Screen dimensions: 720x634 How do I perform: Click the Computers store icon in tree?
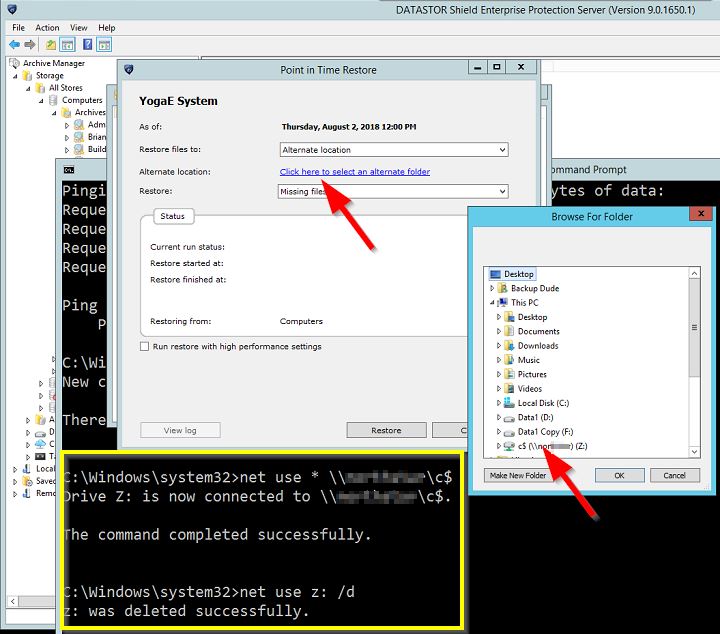[53, 100]
